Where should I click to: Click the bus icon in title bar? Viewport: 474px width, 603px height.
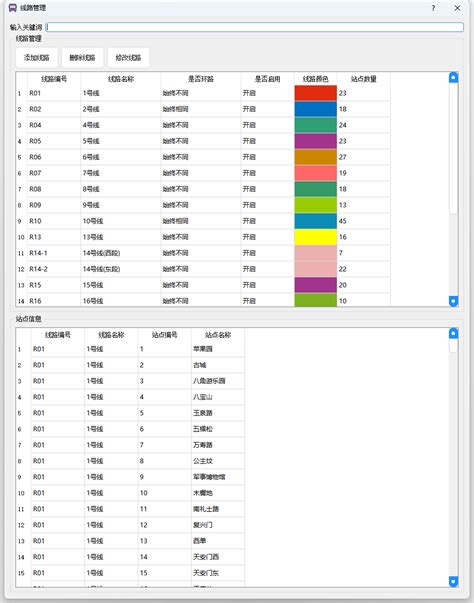12,8
